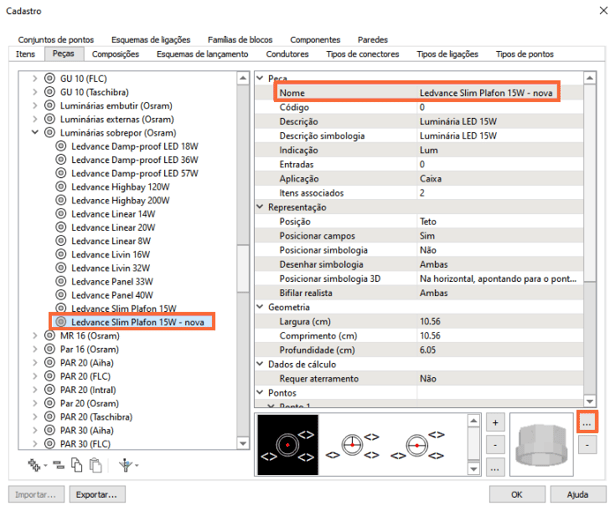This screenshot has height=511, width=615.
Task: Expand the MR 16 (Osram) node
Action: tap(36, 336)
